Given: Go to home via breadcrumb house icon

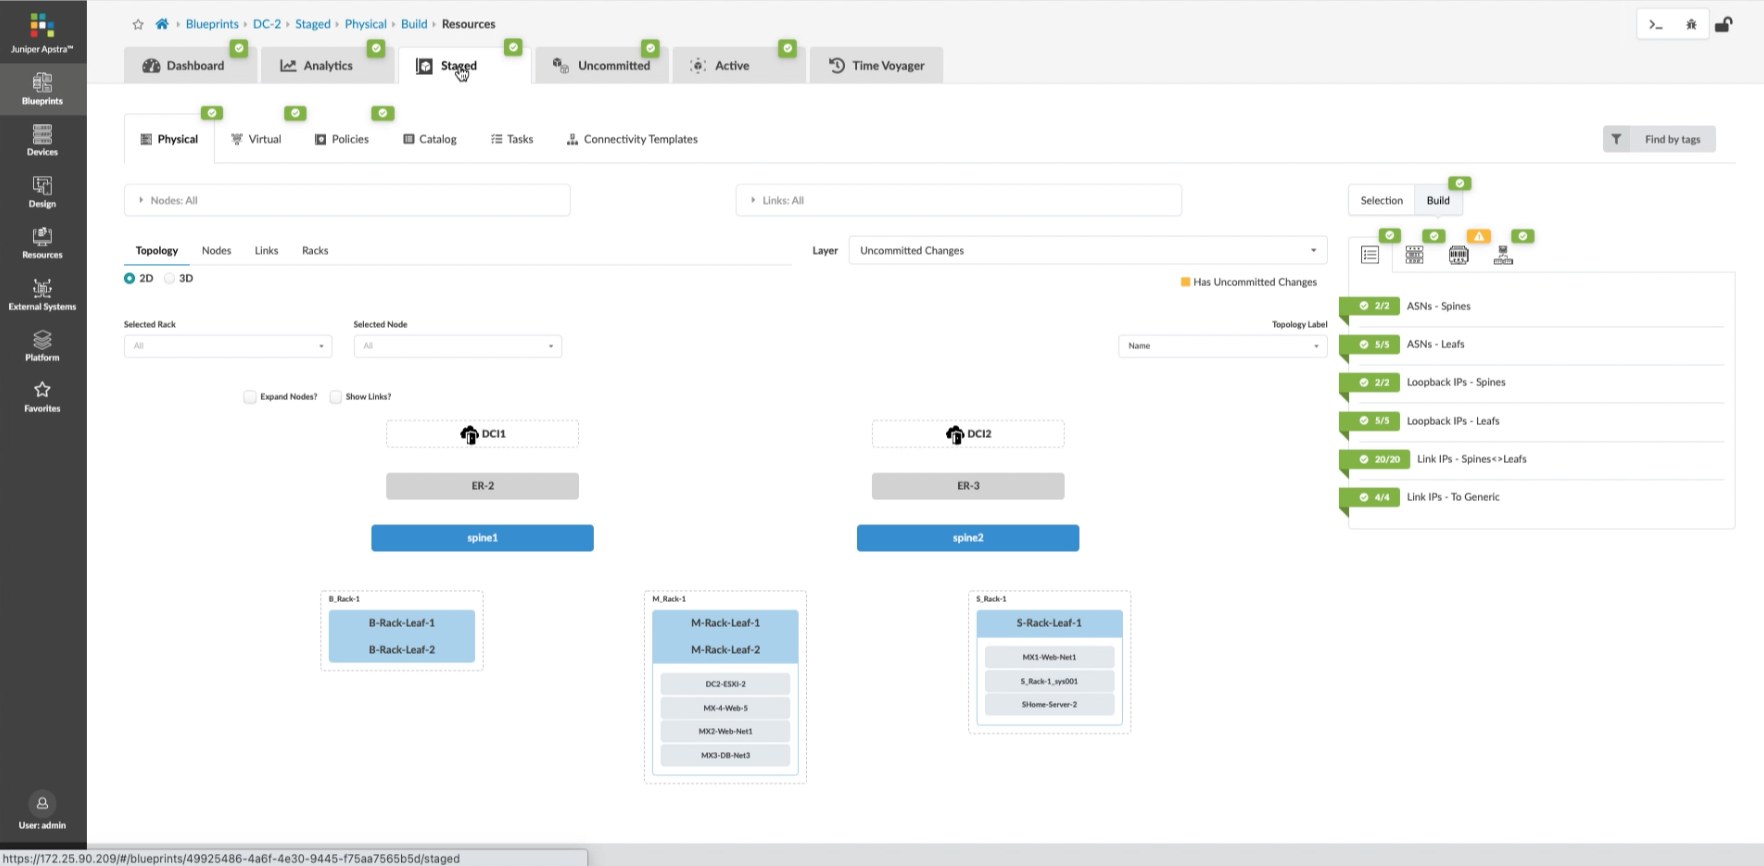Looking at the screenshot, I should pyautogui.click(x=161, y=24).
